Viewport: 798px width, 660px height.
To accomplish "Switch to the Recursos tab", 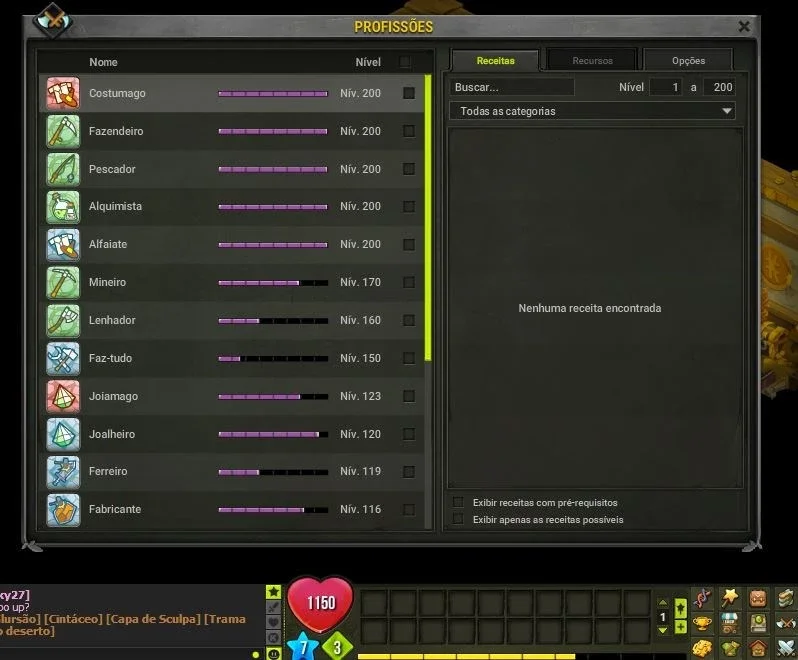I will 592,61.
